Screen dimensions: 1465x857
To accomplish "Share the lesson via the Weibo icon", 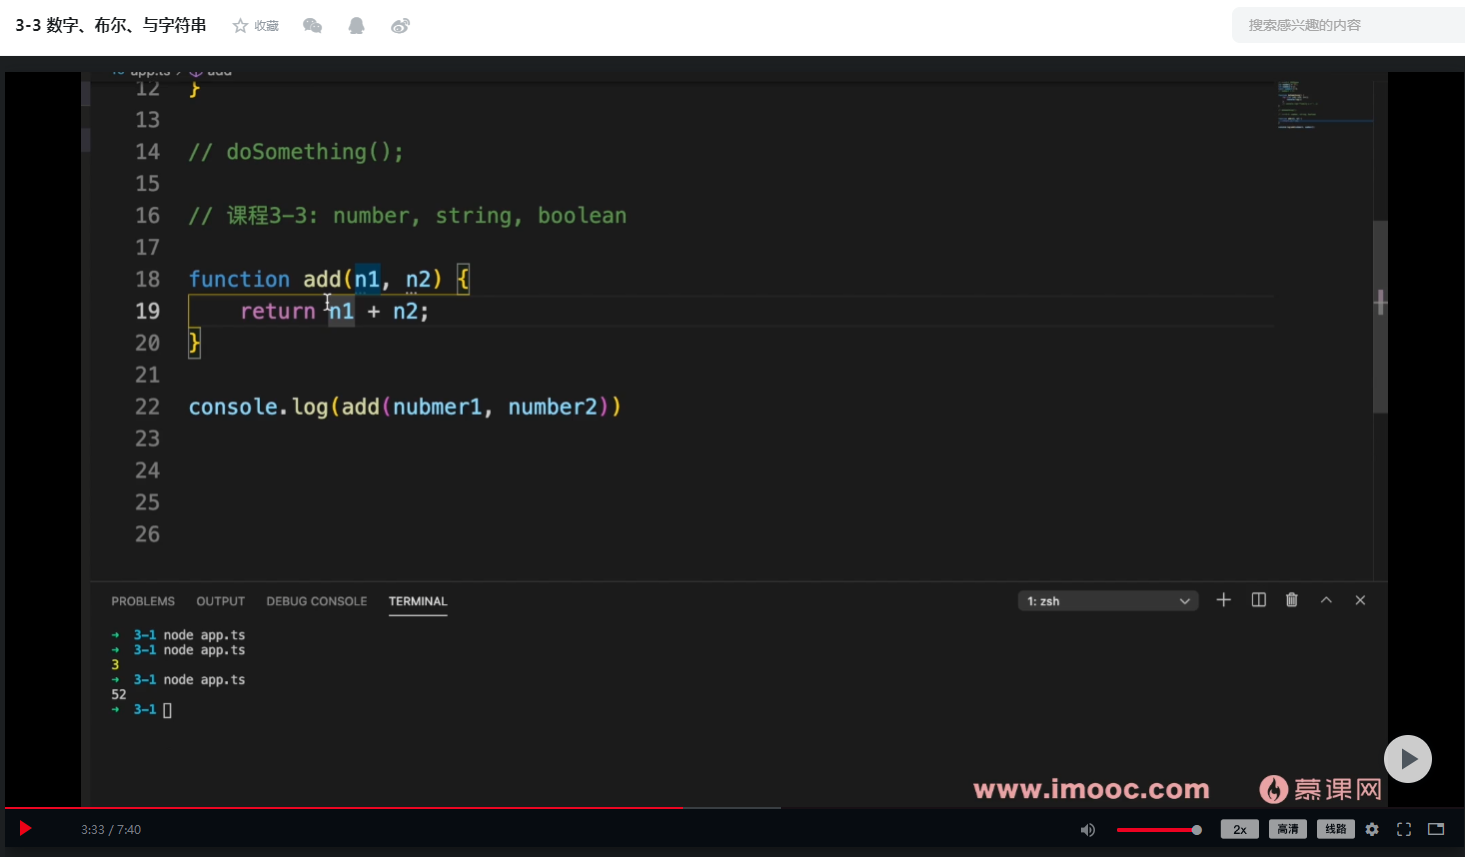I will coord(400,26).
